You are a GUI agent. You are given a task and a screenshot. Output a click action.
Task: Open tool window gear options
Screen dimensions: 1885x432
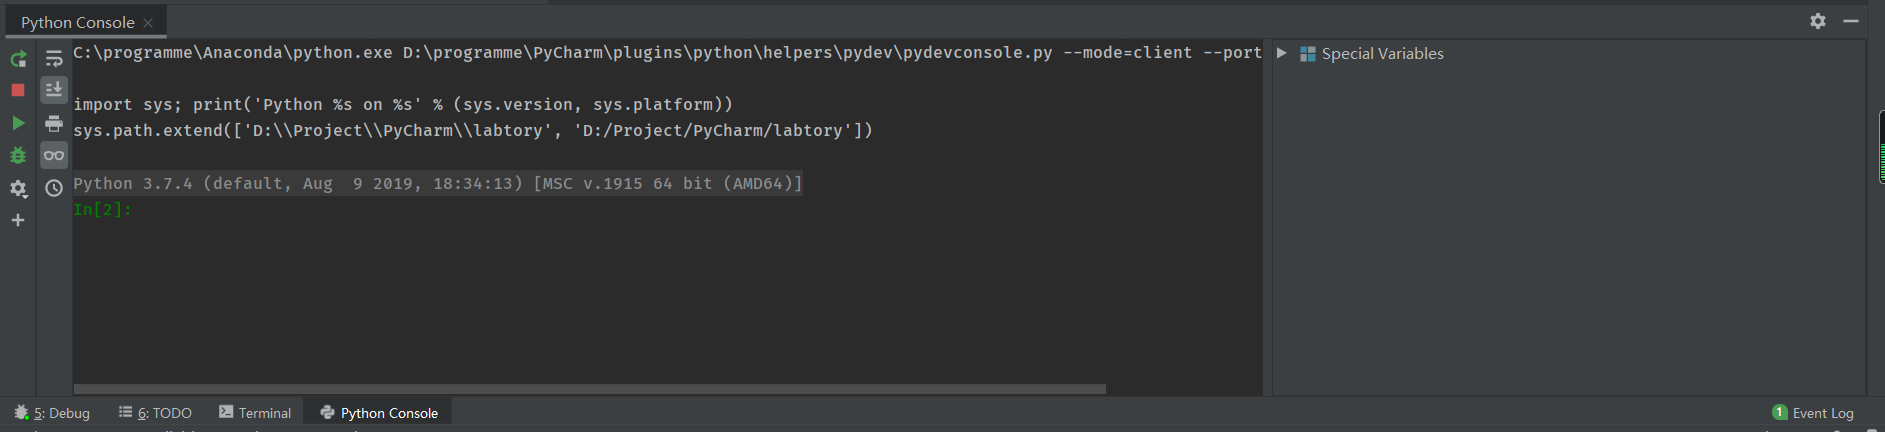point(1818,21)
